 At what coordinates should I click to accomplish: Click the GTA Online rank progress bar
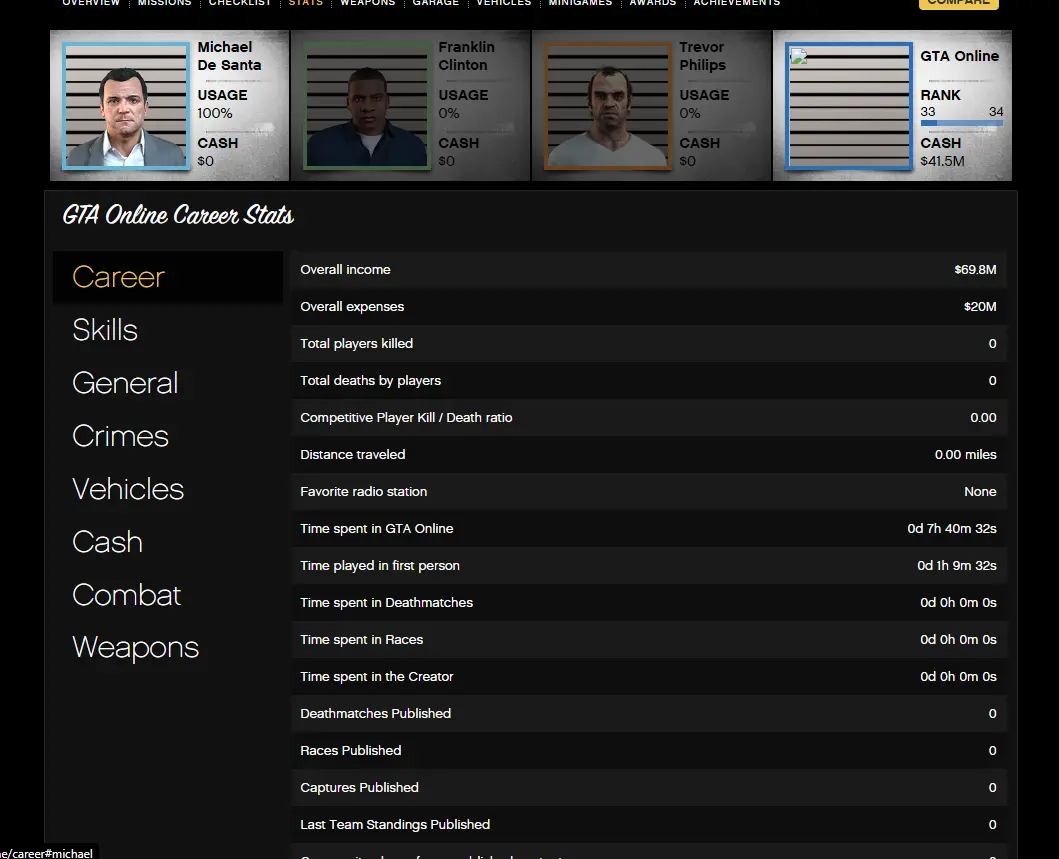point(962,123)
